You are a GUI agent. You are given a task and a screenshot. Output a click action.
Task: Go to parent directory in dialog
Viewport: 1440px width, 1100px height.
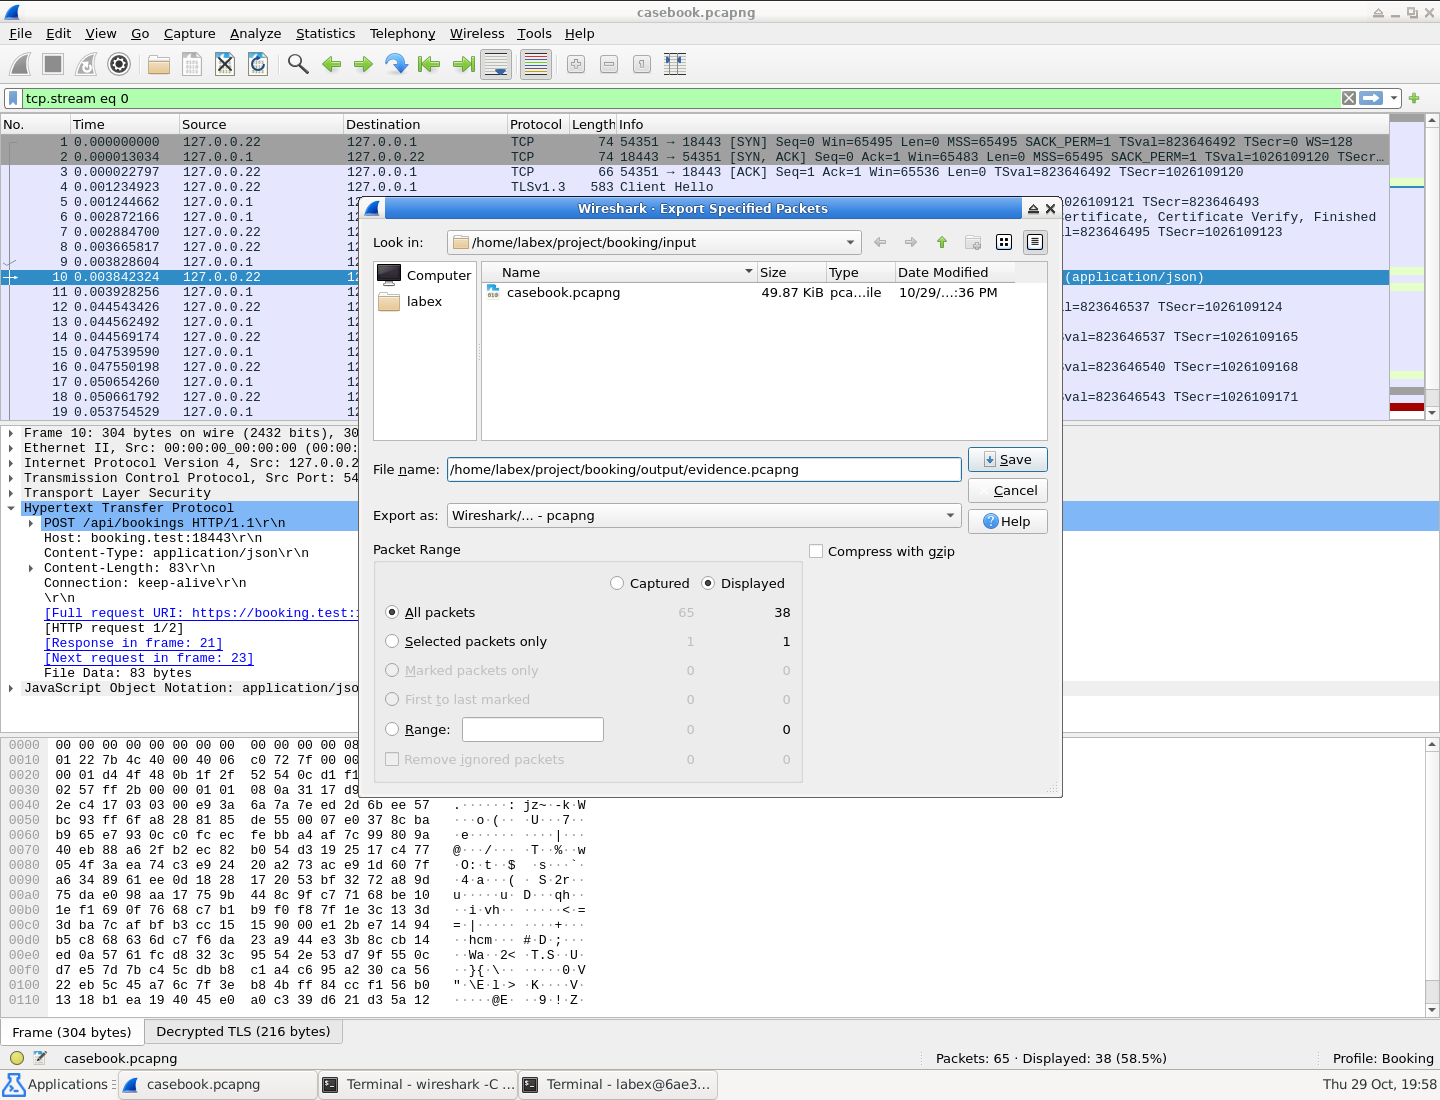[x=941, y=242]
